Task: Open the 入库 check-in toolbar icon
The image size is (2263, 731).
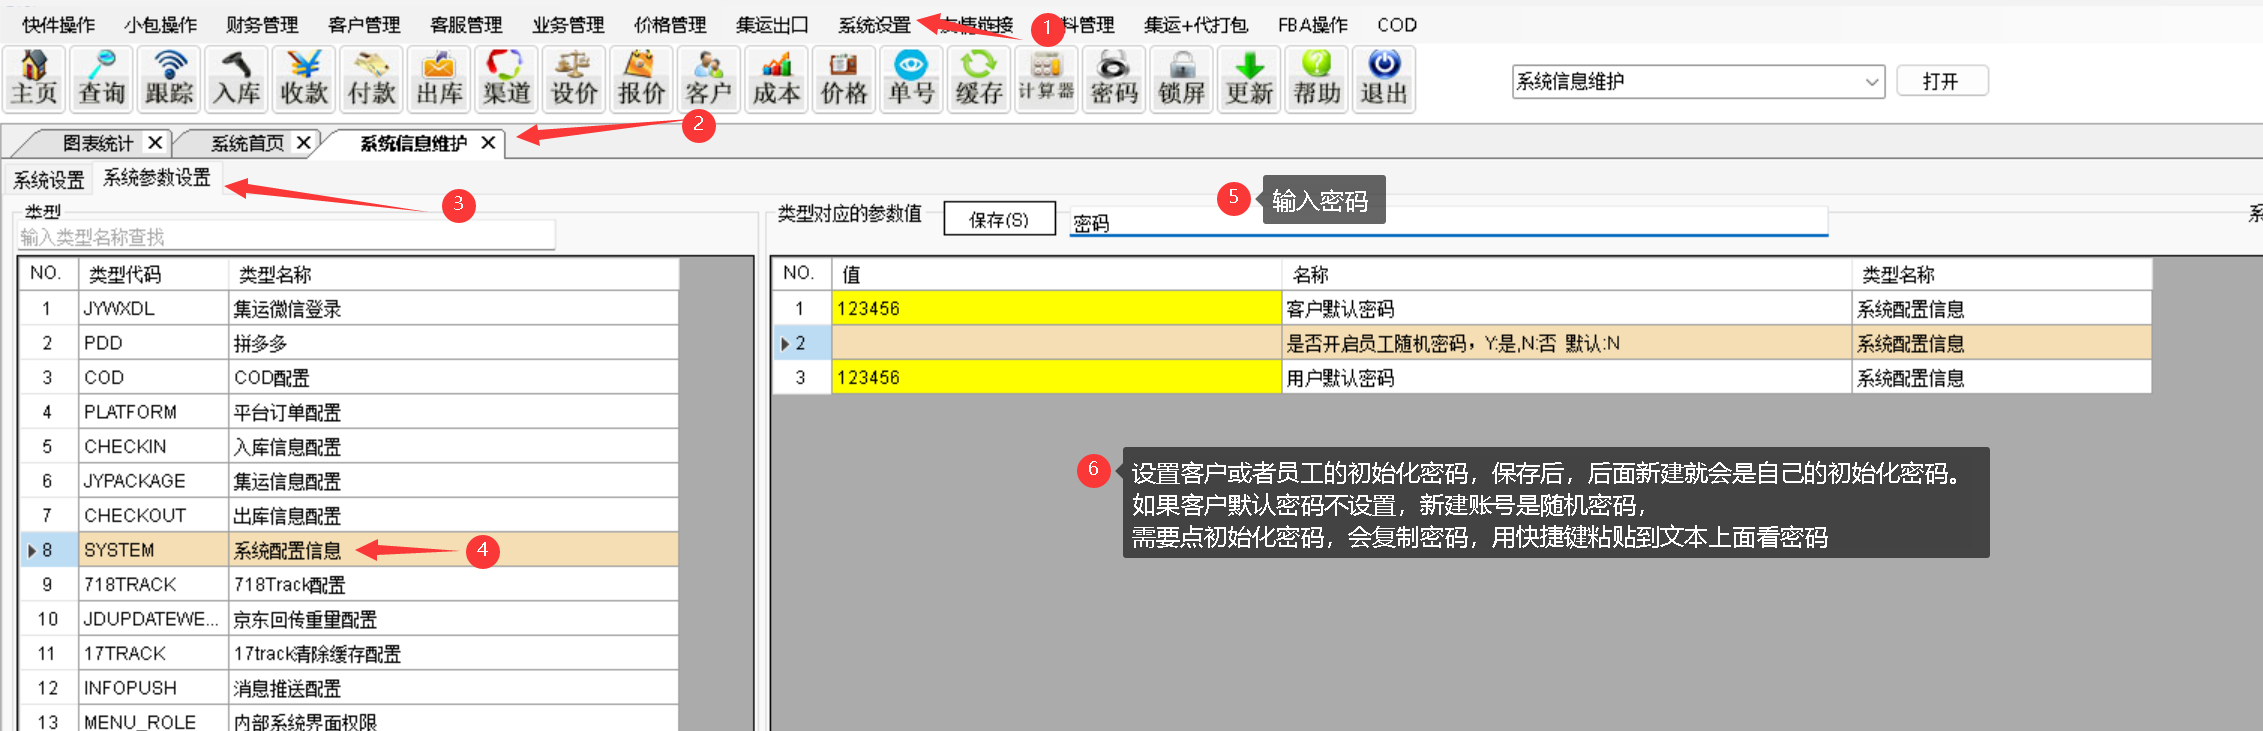Action: coord(237,78)
